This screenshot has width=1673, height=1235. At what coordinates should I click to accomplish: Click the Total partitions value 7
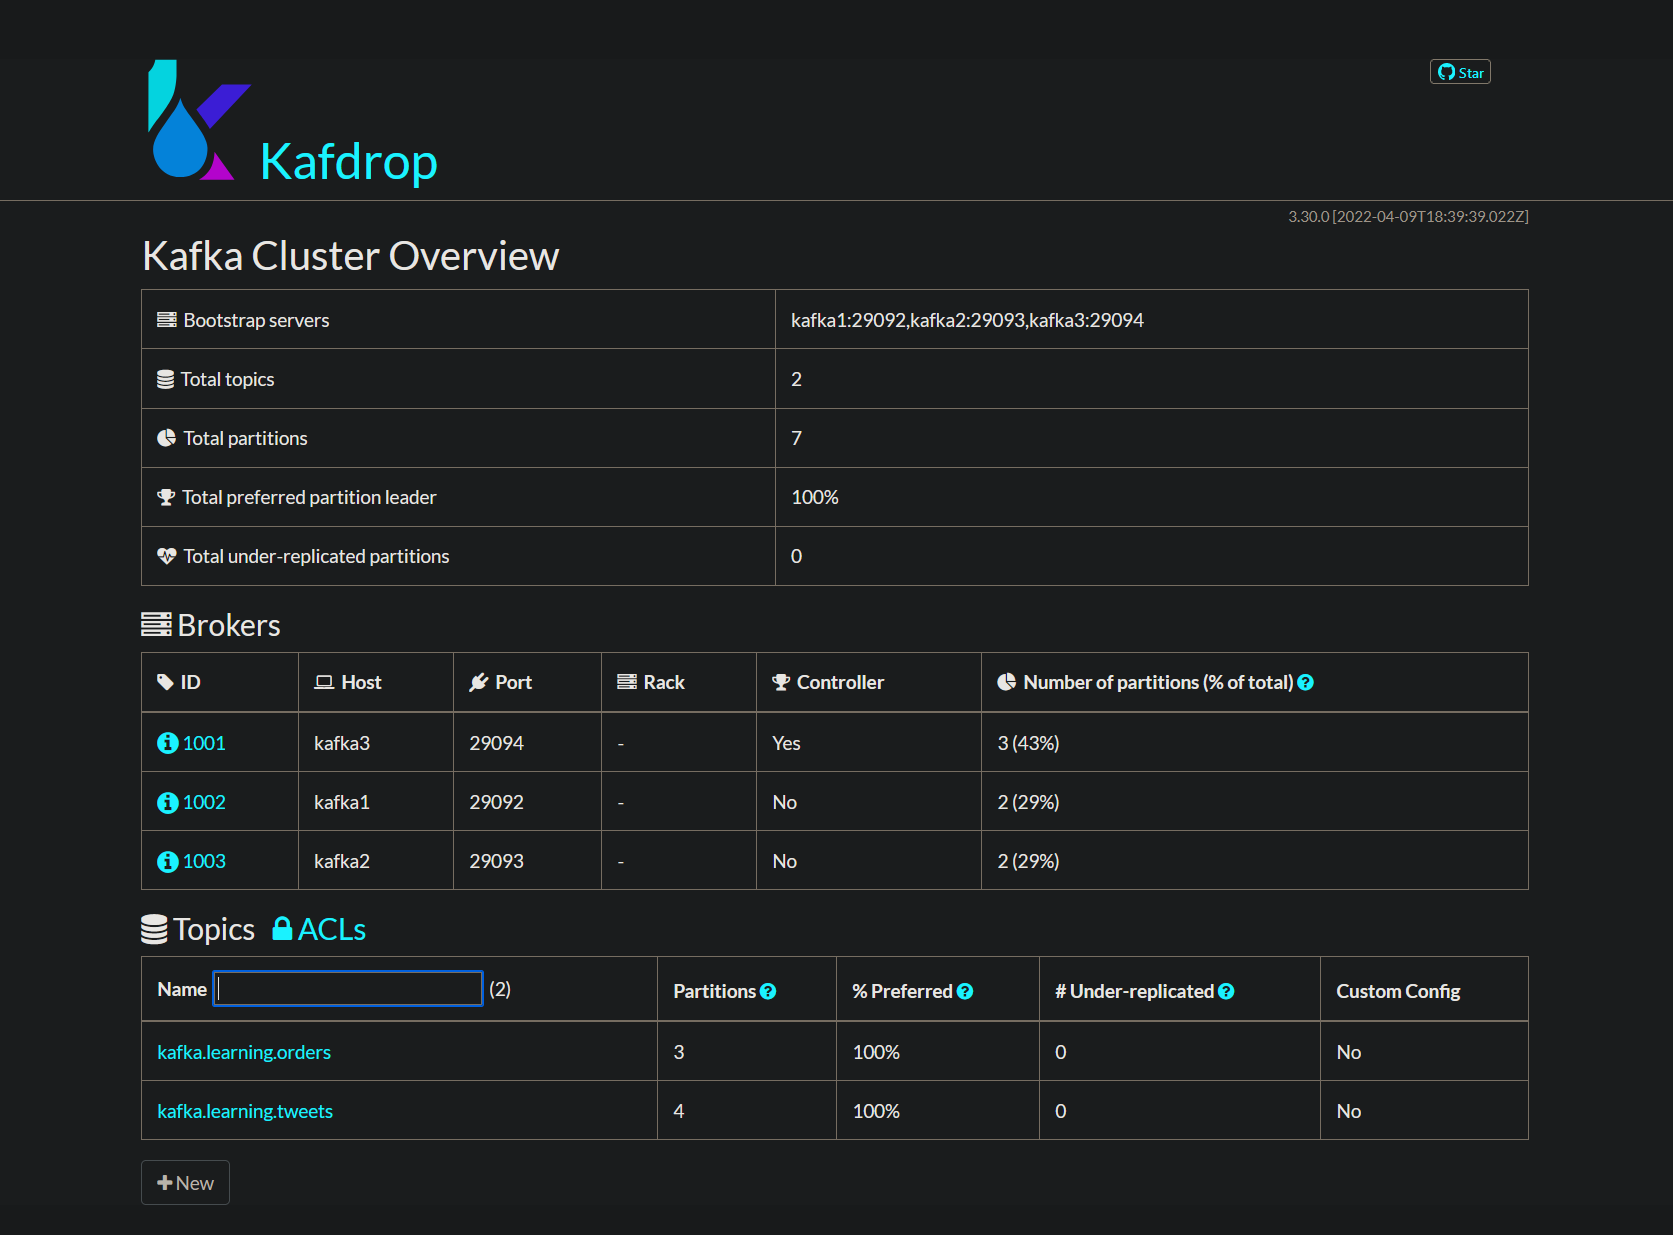pyautogui.click(x=797, y=438)
